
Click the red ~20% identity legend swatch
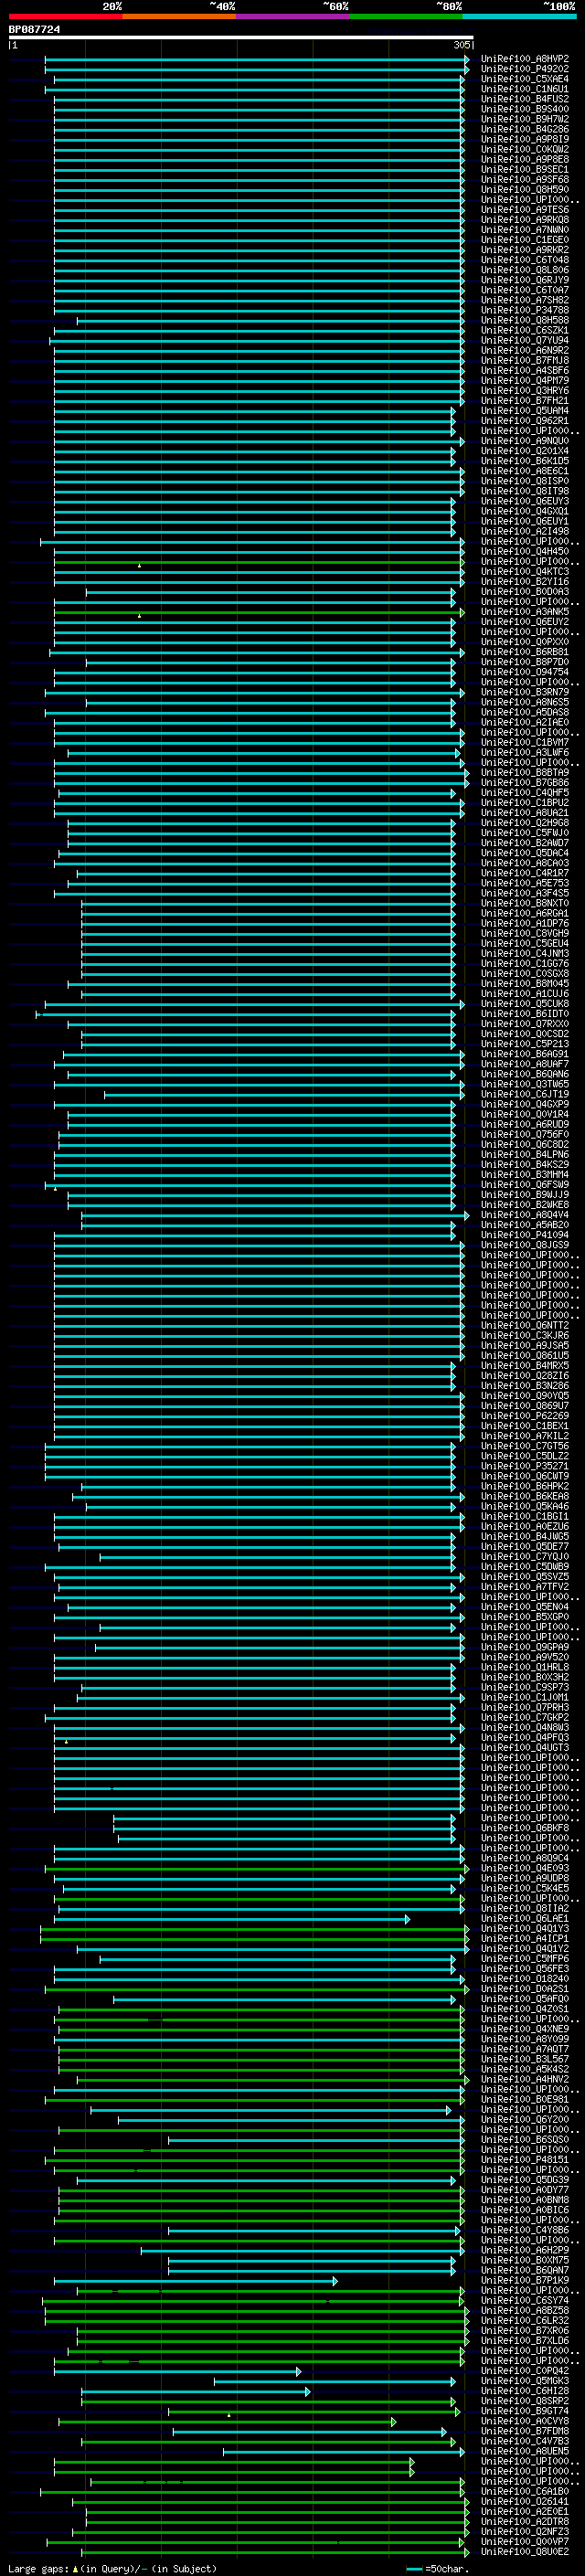click(x=65, y=16)
